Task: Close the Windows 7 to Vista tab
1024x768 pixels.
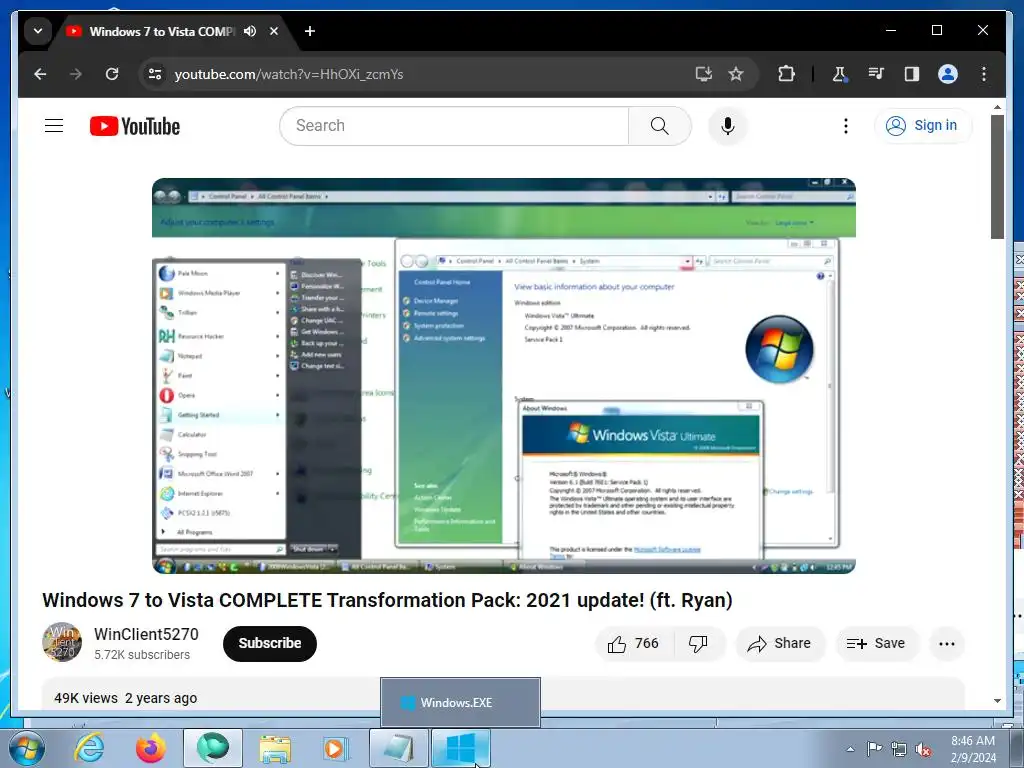Action: pos(274,31)
